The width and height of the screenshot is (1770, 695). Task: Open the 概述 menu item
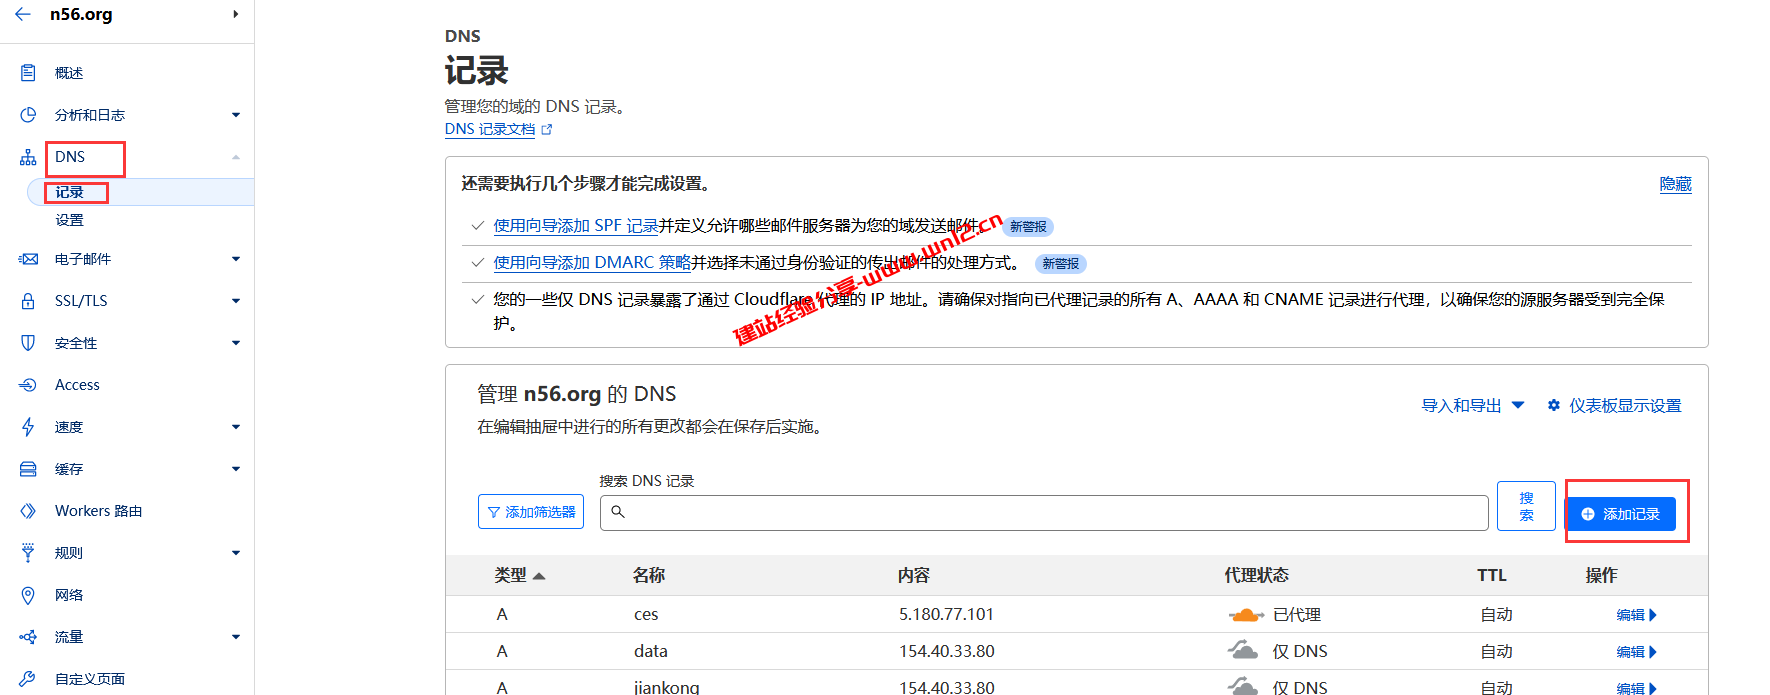pos(69,73)
